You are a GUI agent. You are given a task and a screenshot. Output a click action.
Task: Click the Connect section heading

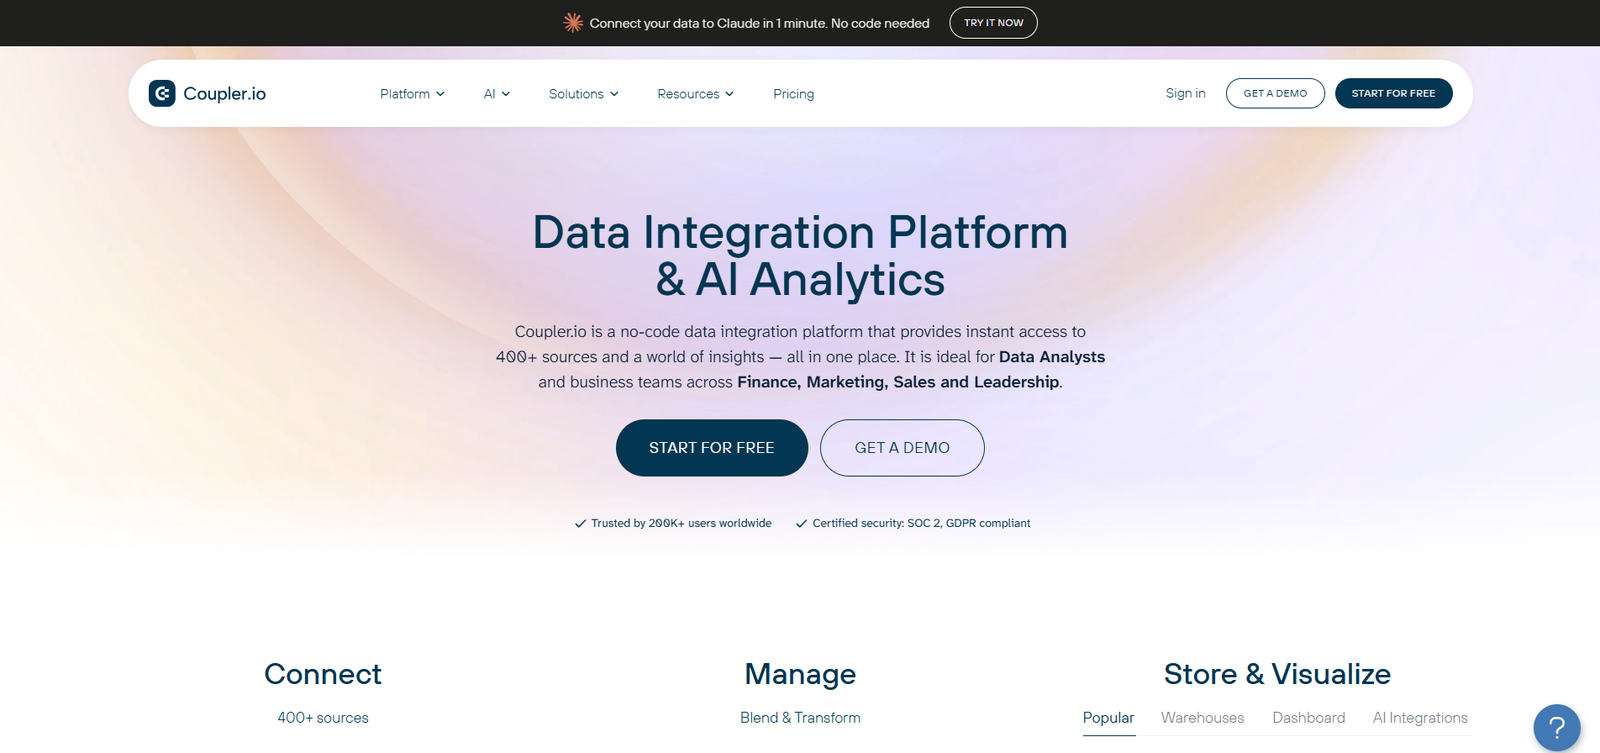pos(323,674)
